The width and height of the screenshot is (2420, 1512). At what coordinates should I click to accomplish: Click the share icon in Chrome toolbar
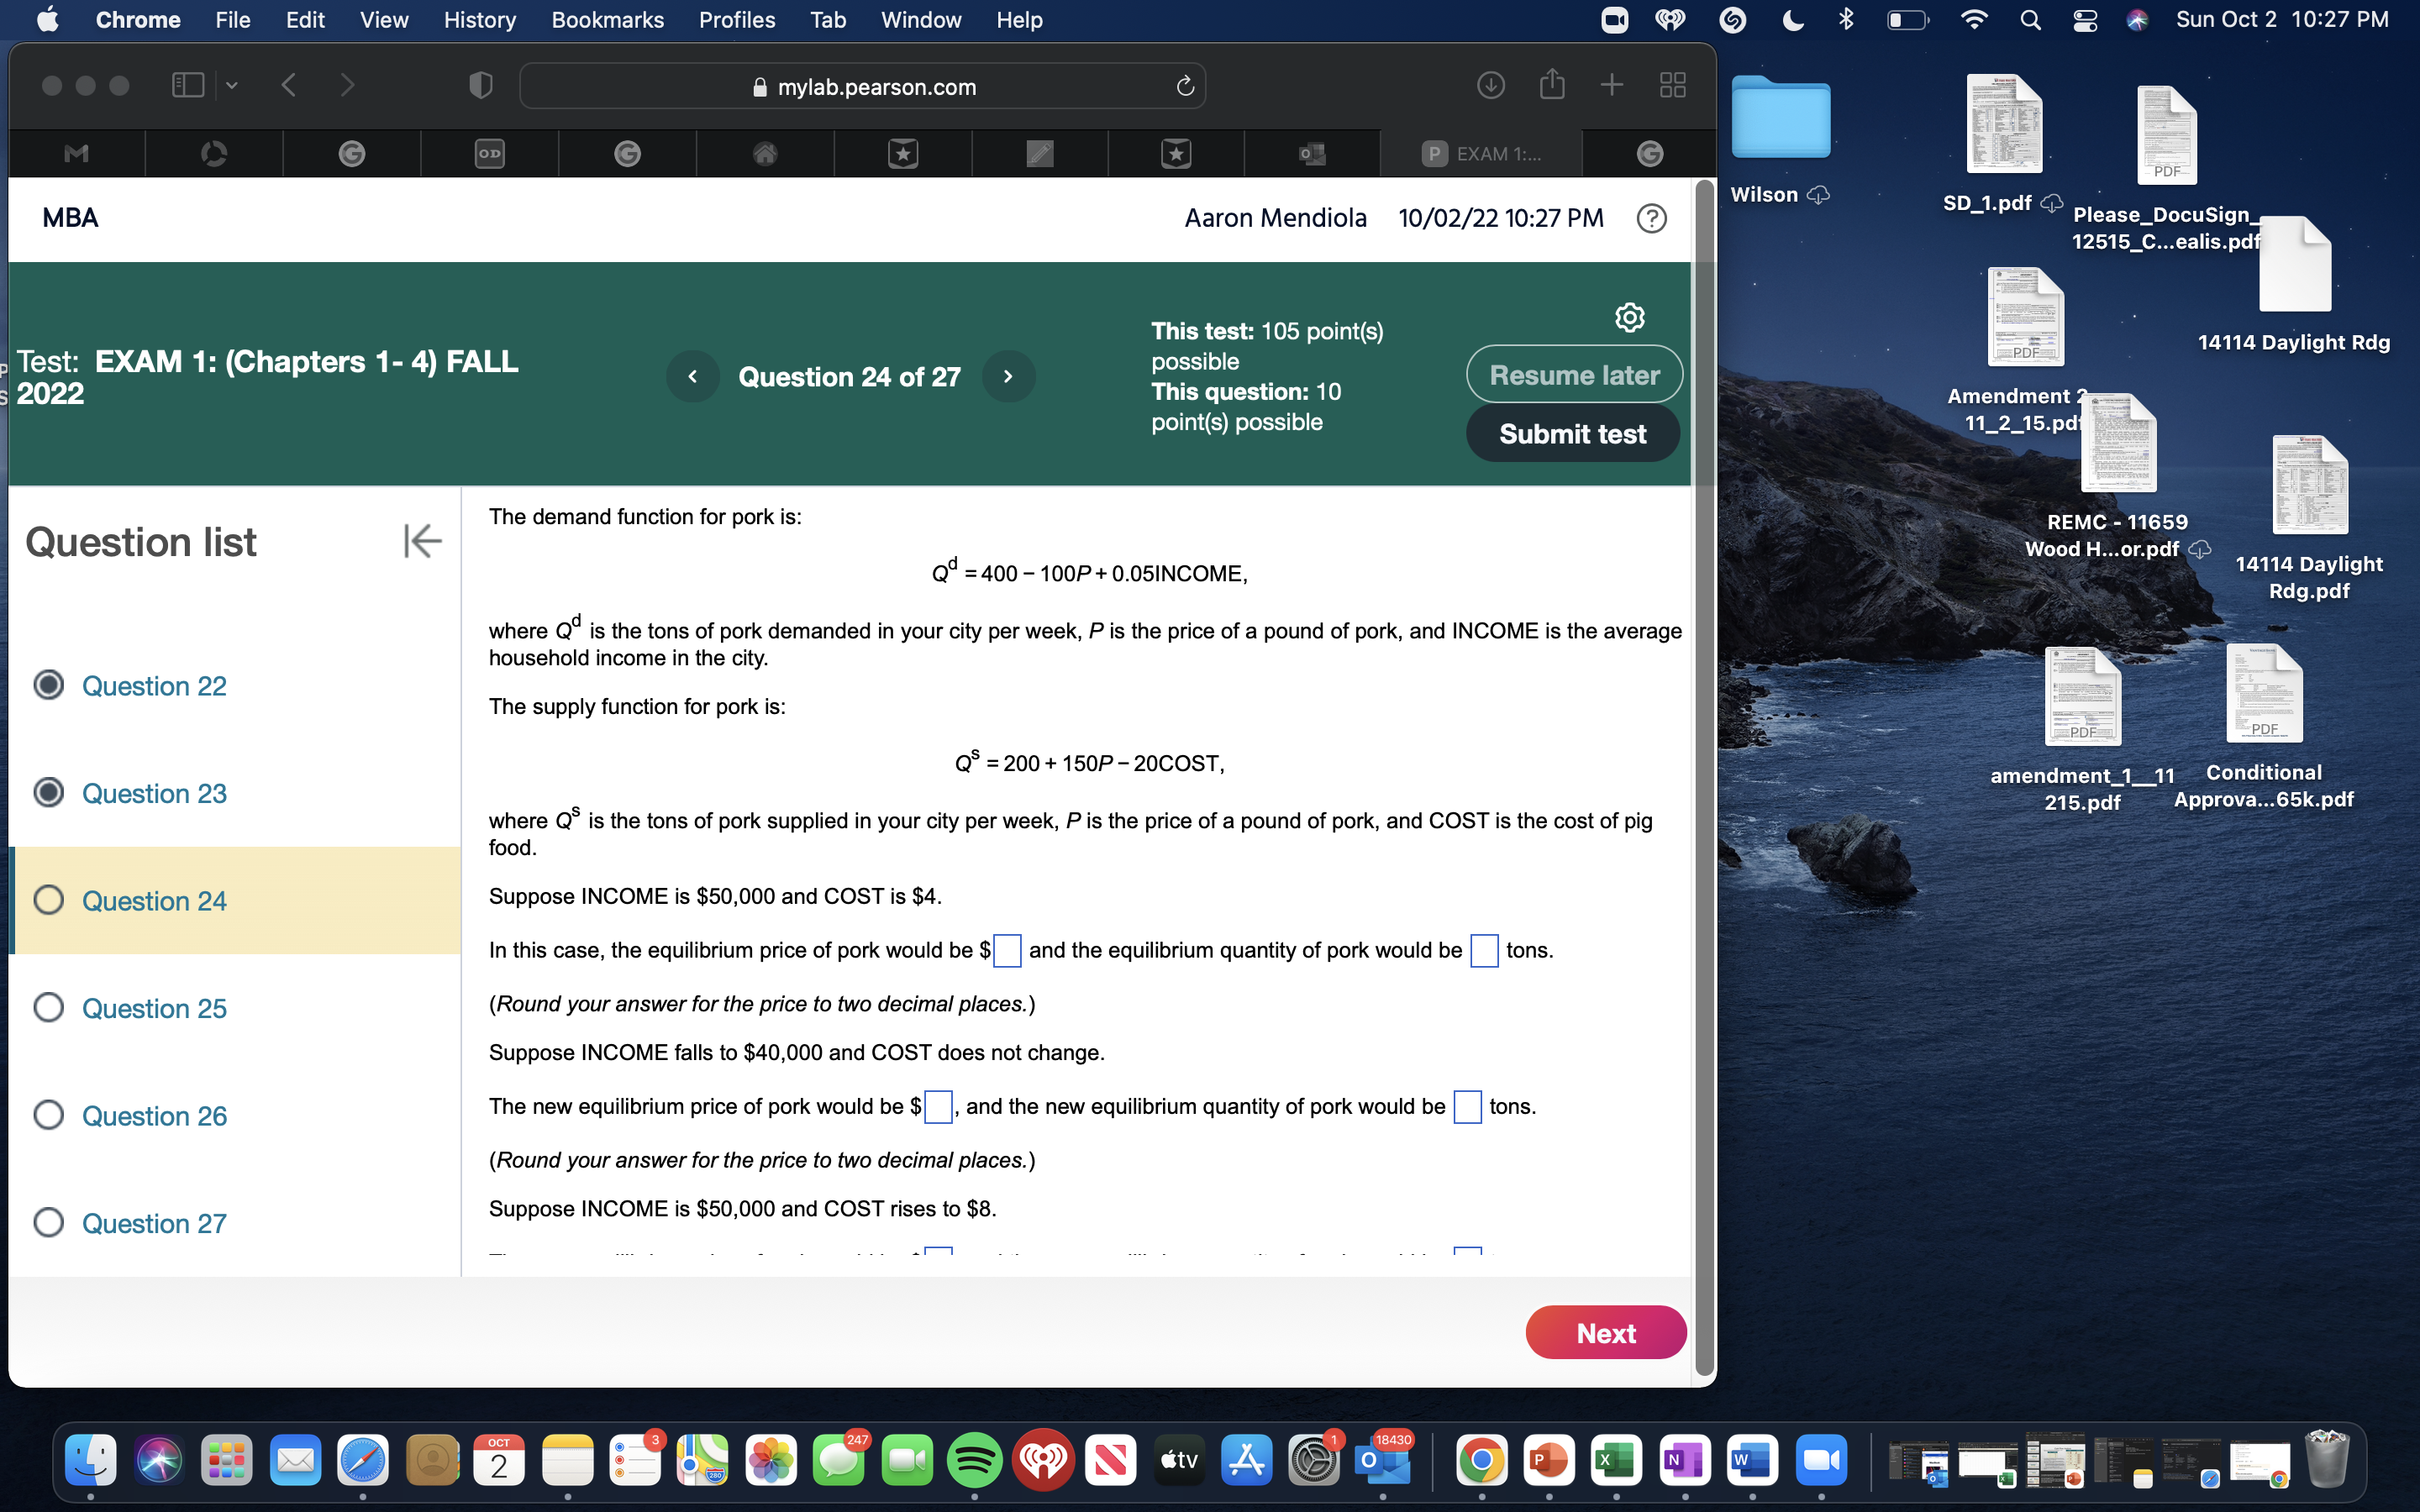pos(1551,85)
